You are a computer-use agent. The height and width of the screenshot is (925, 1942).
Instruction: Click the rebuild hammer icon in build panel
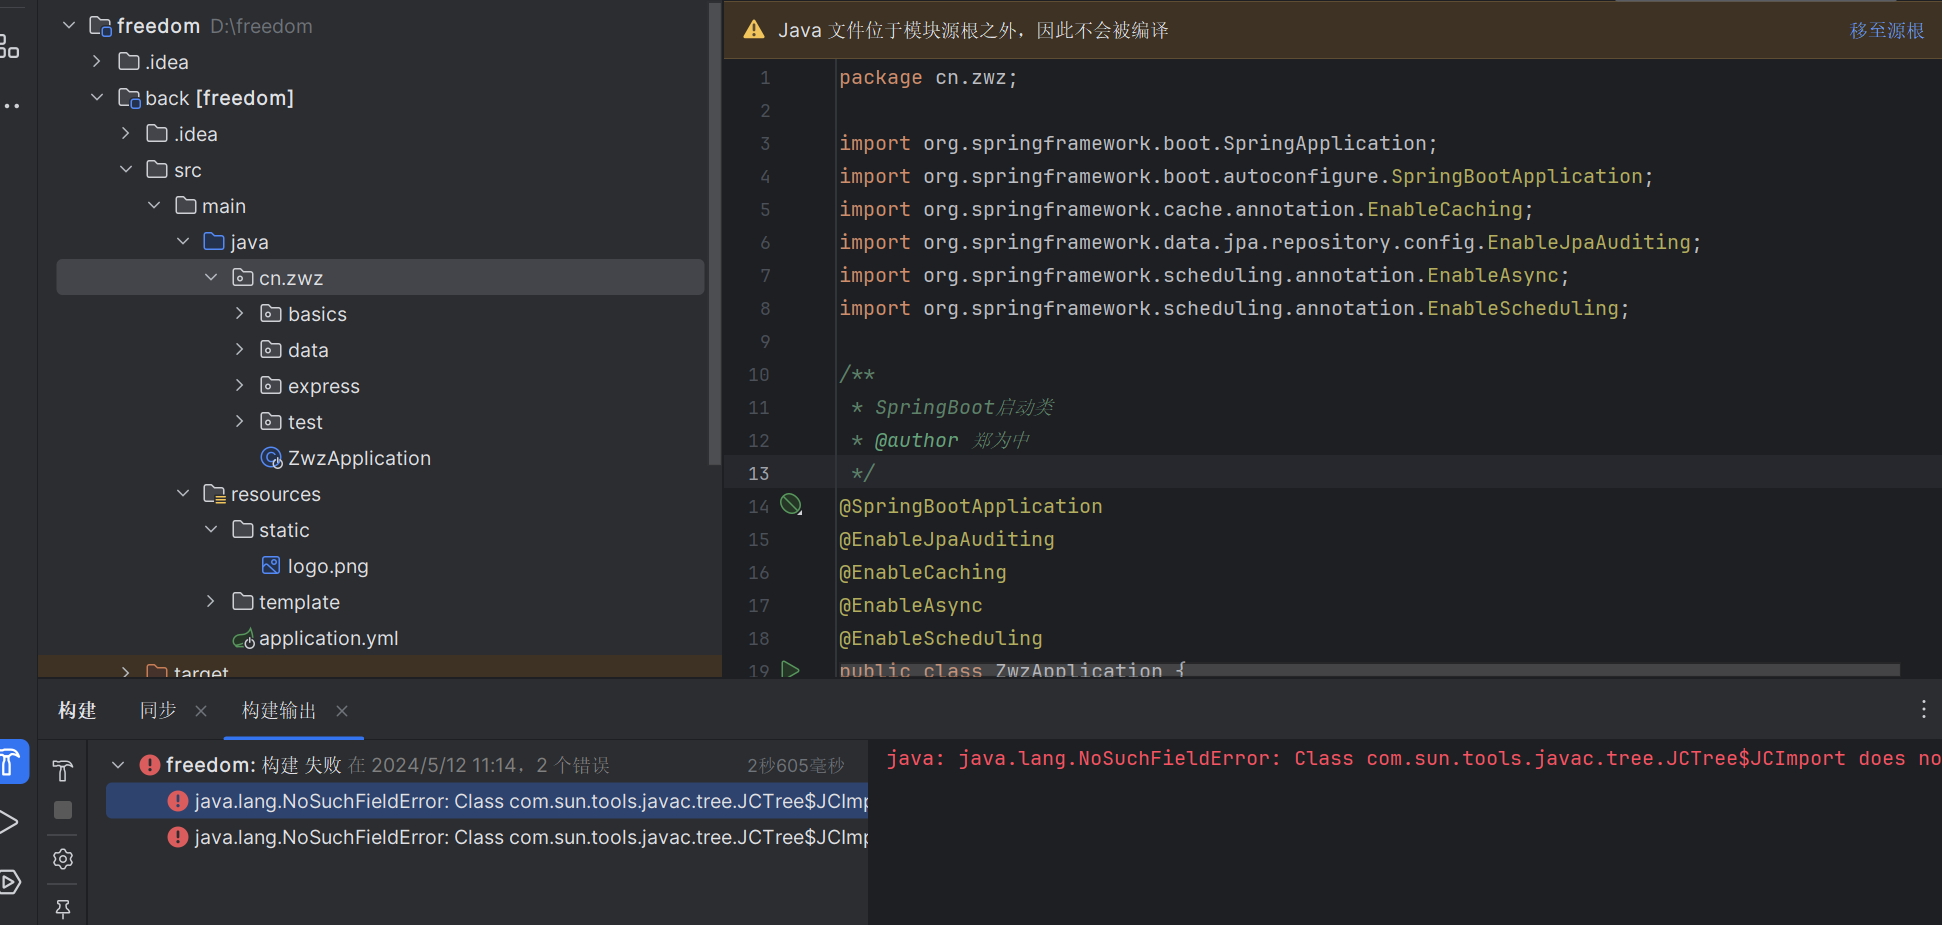tap(62, 770)
